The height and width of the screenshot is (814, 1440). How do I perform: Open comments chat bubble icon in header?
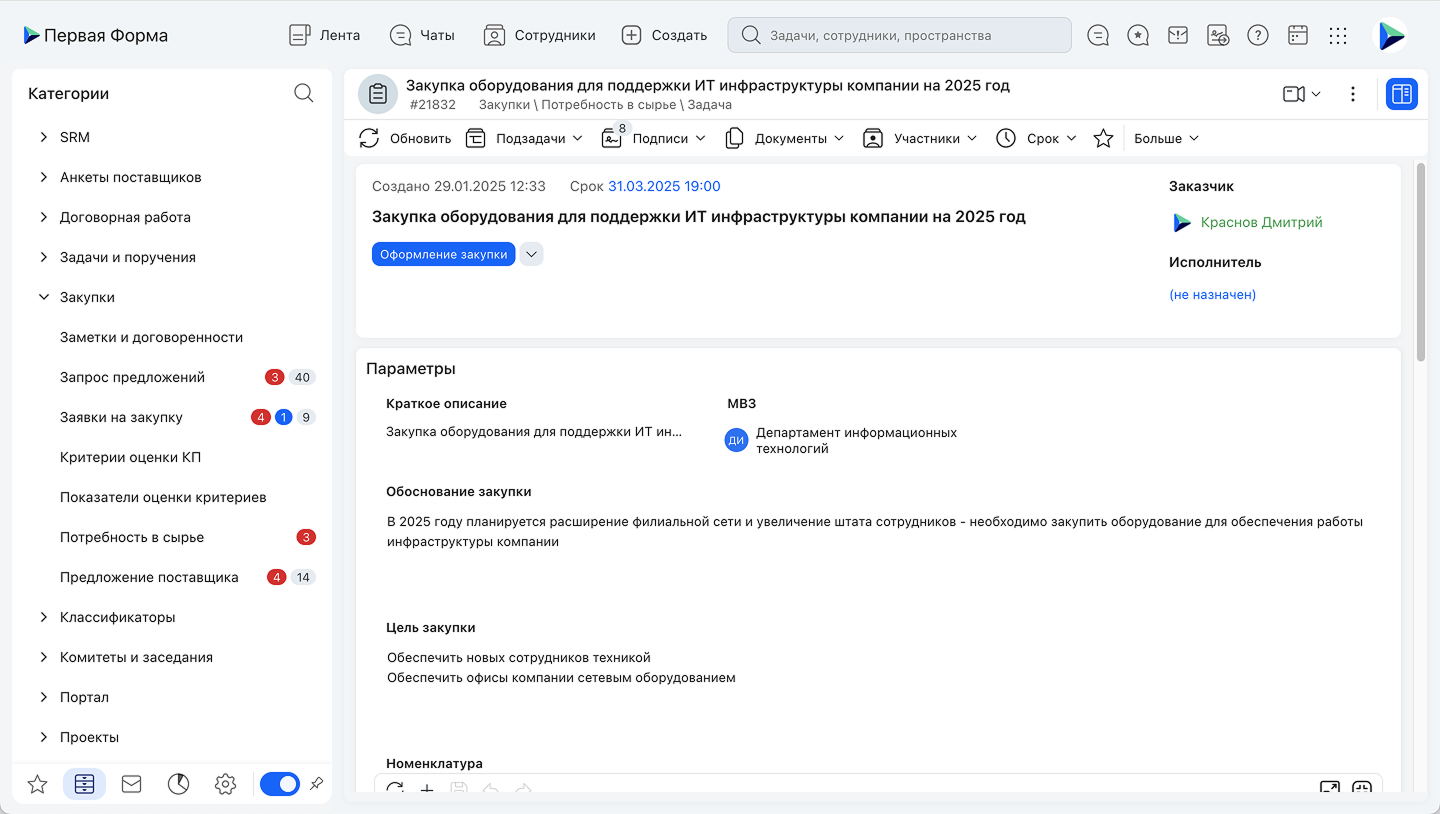(1098, 35)
